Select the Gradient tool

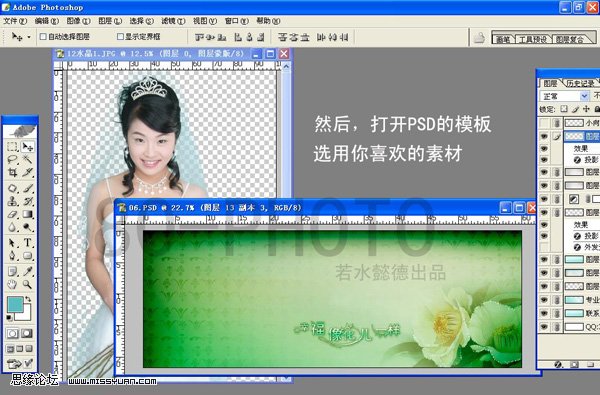(x=27, y=214)
